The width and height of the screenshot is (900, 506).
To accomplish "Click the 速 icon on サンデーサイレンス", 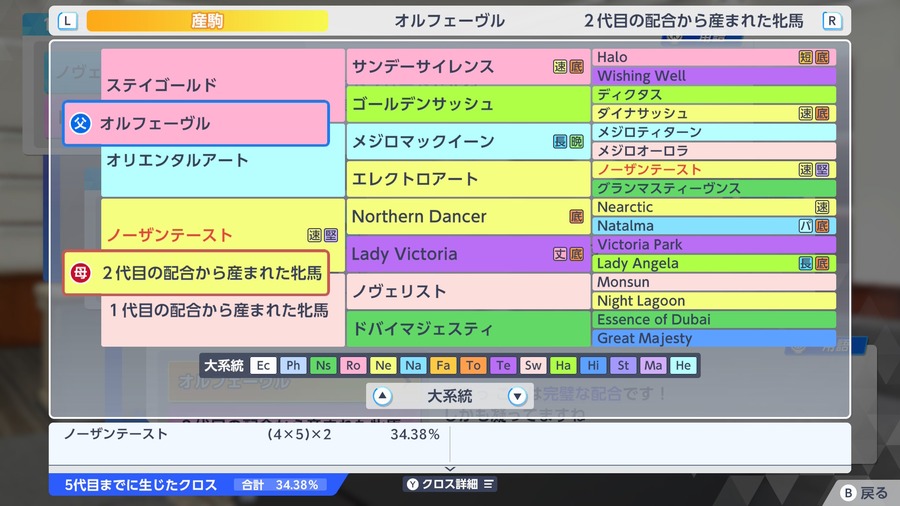I will 560,67.
